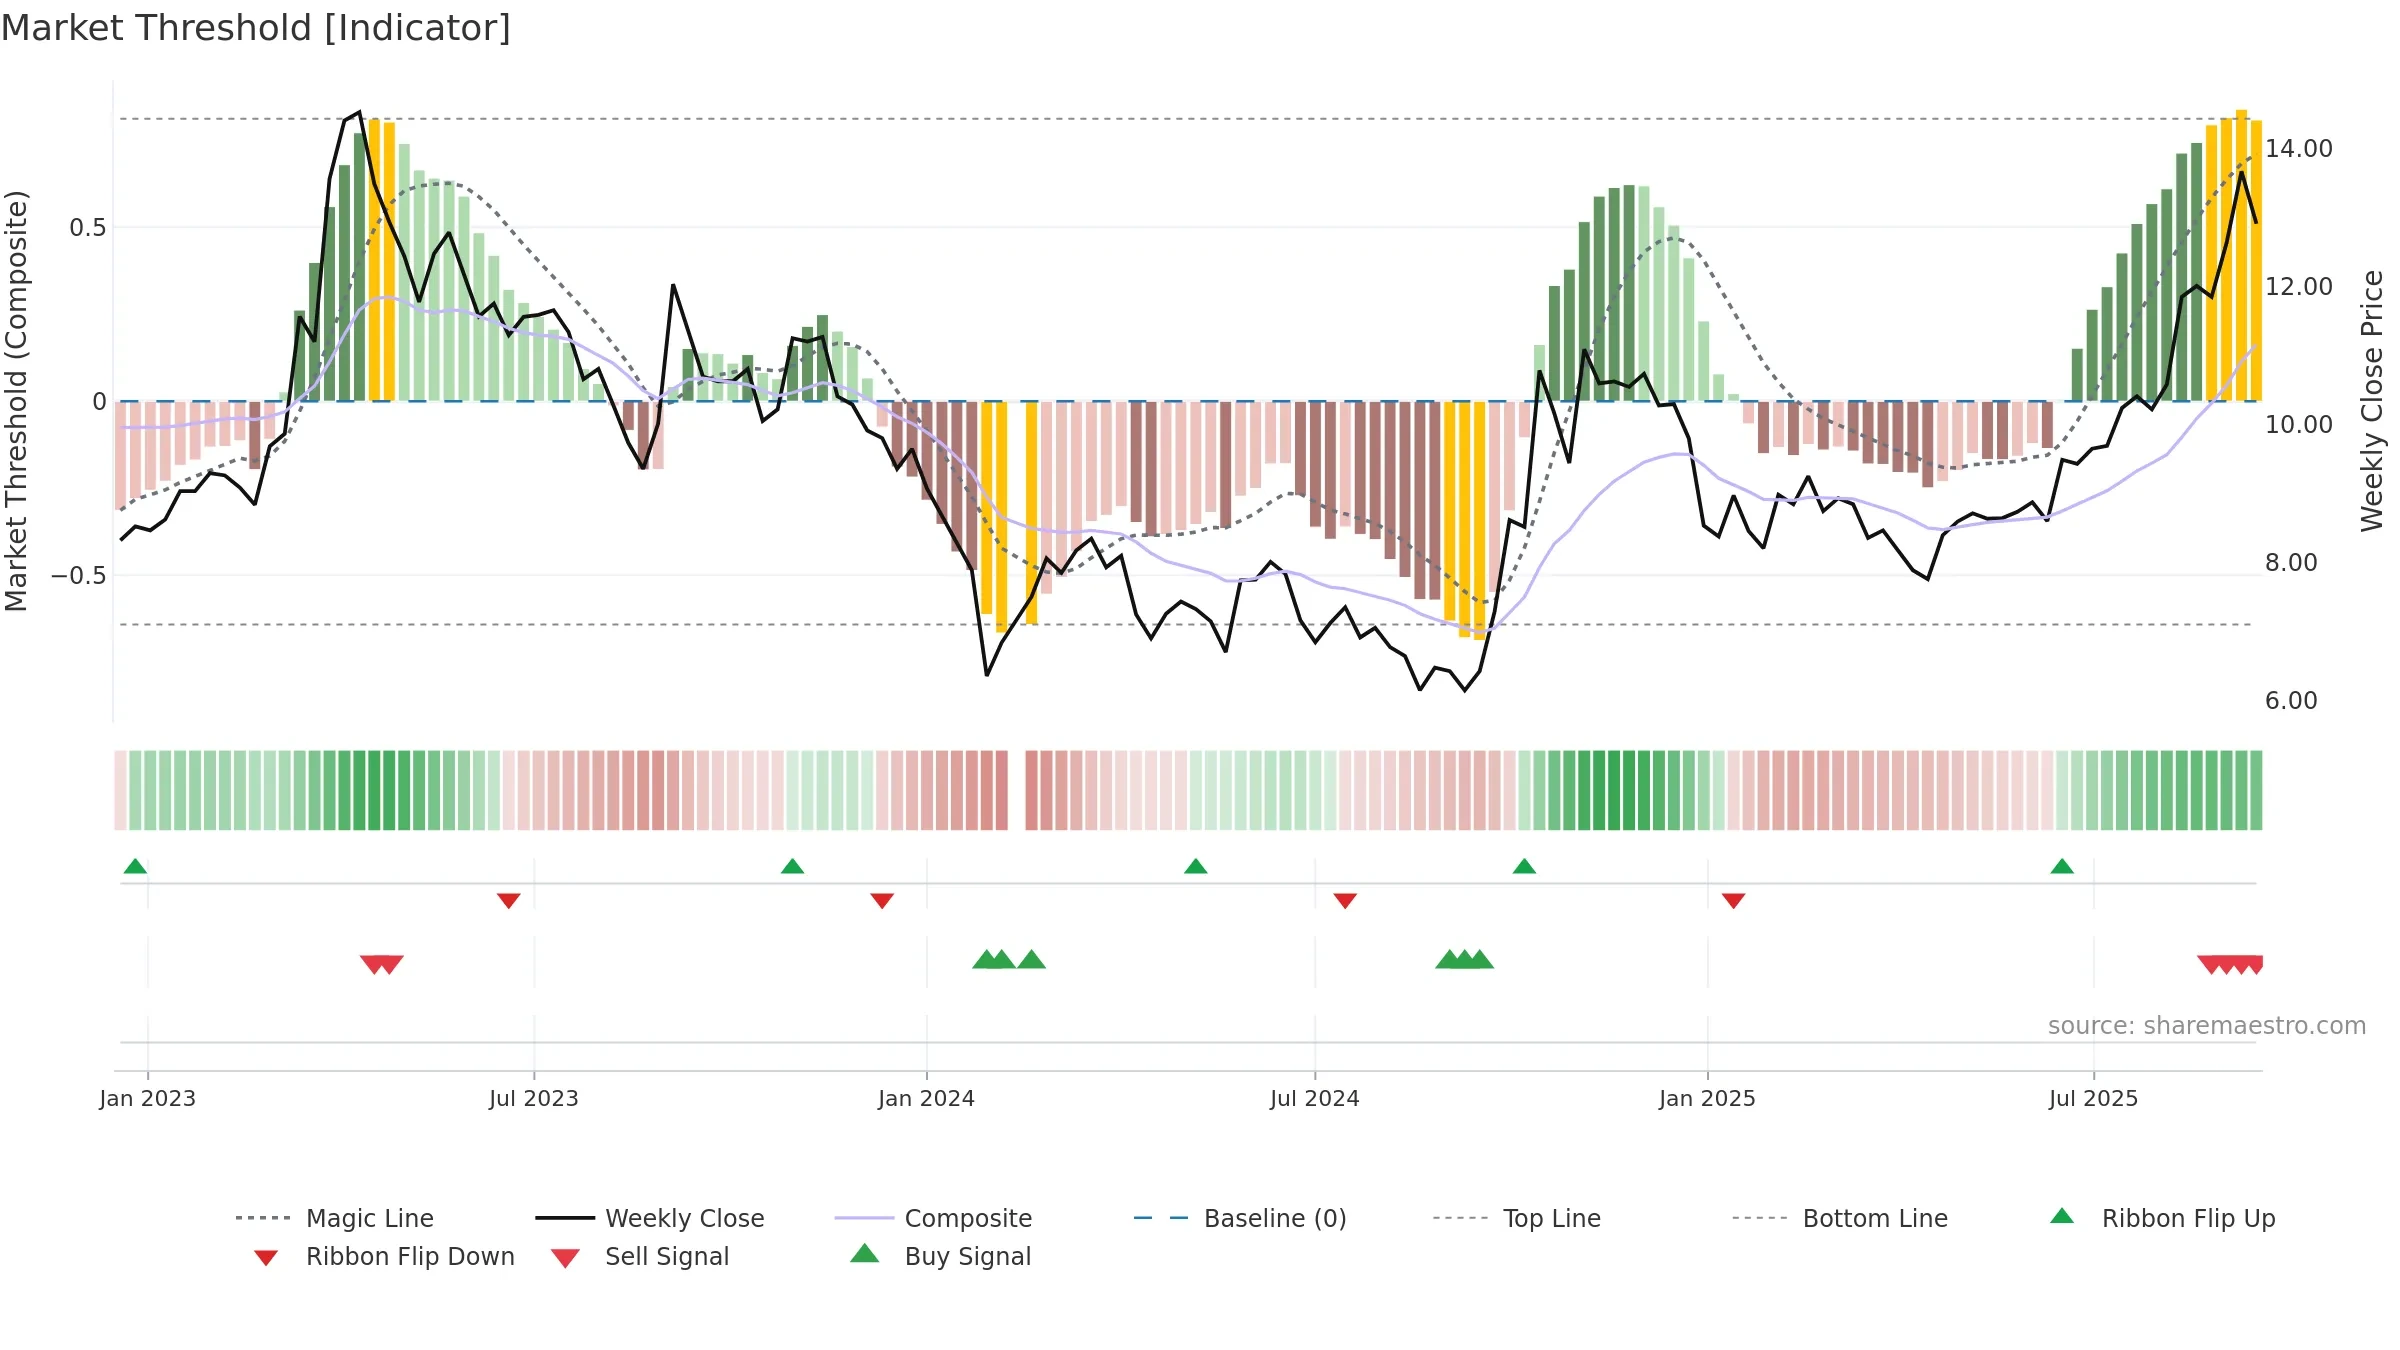The image size is (2400, 1350).
Task: Toggle the Magic Line legend entry
Action: tap(335, 1218)
